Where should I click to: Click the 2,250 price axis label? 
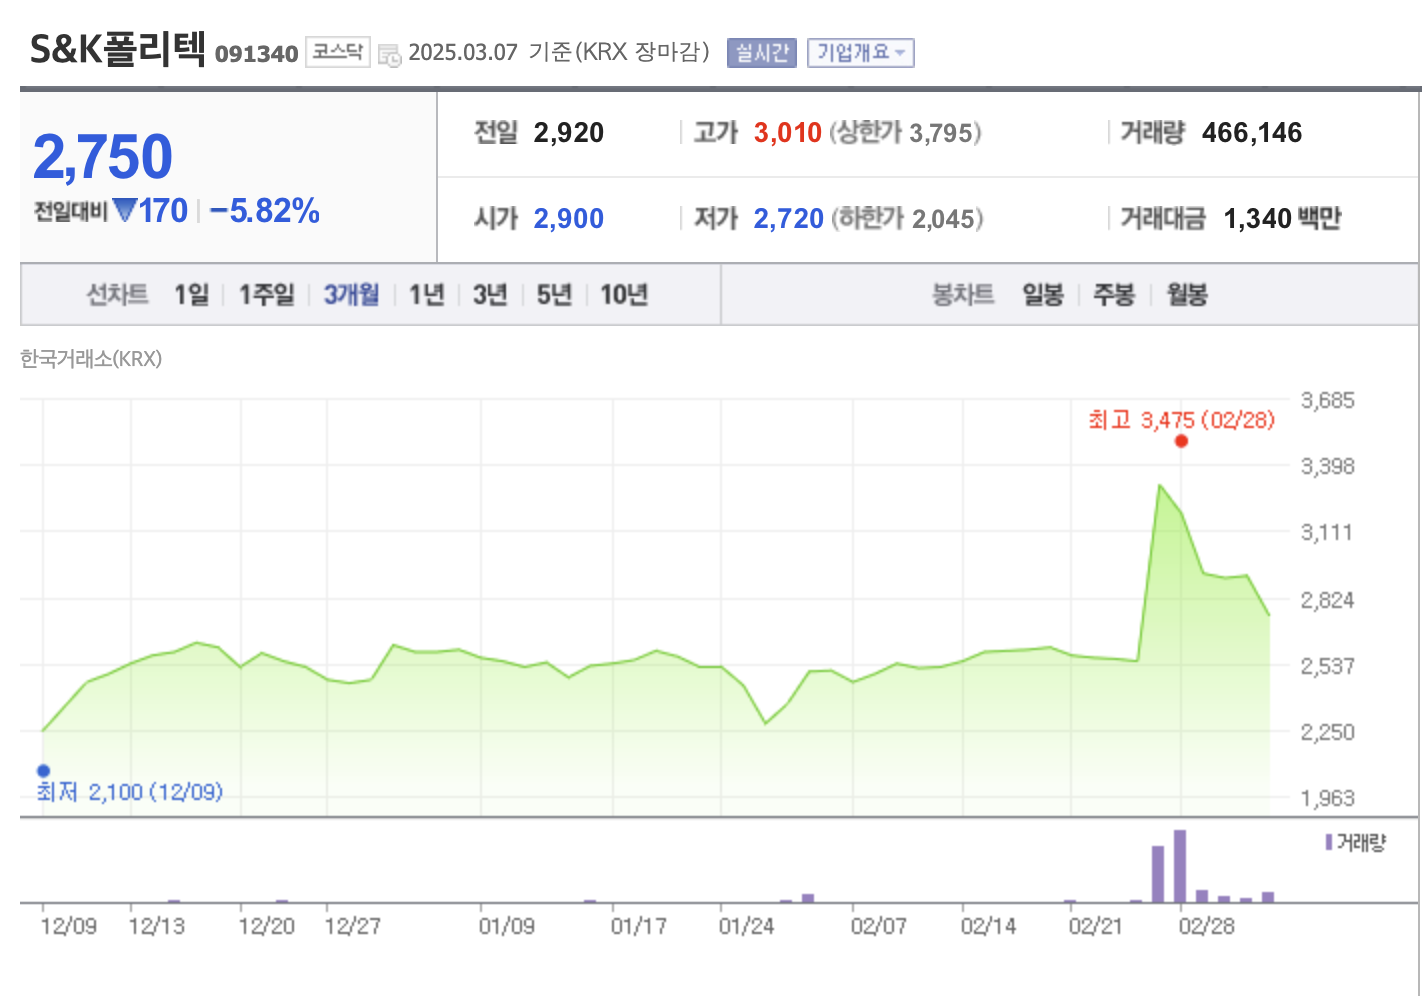(x=1328, y=732)
